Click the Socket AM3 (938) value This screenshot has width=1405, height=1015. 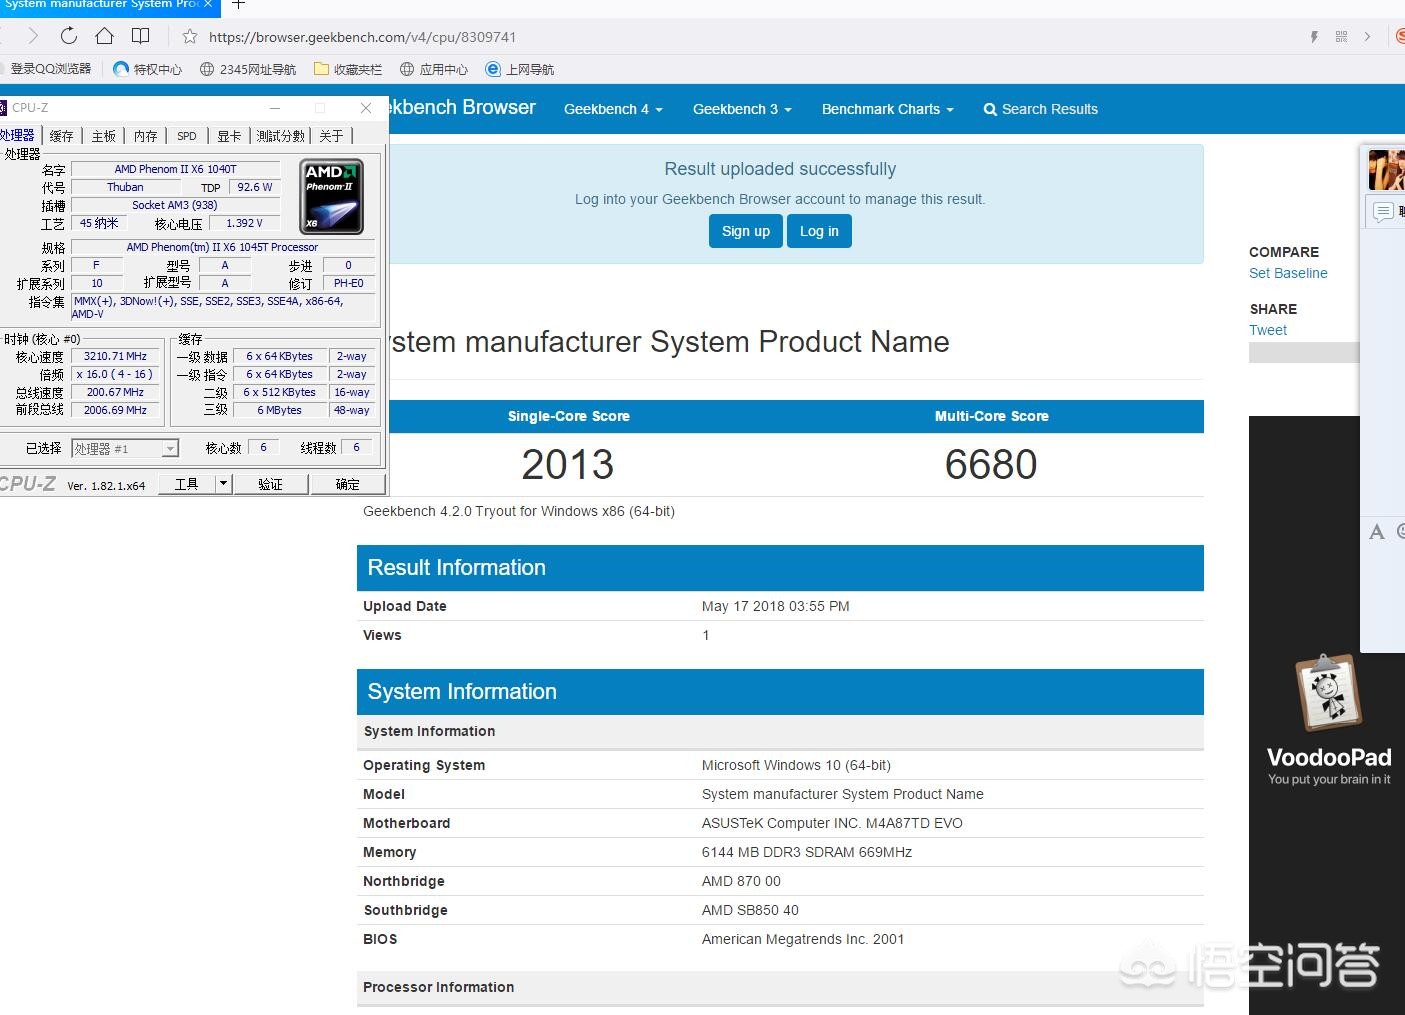click(x=175, y=205)
